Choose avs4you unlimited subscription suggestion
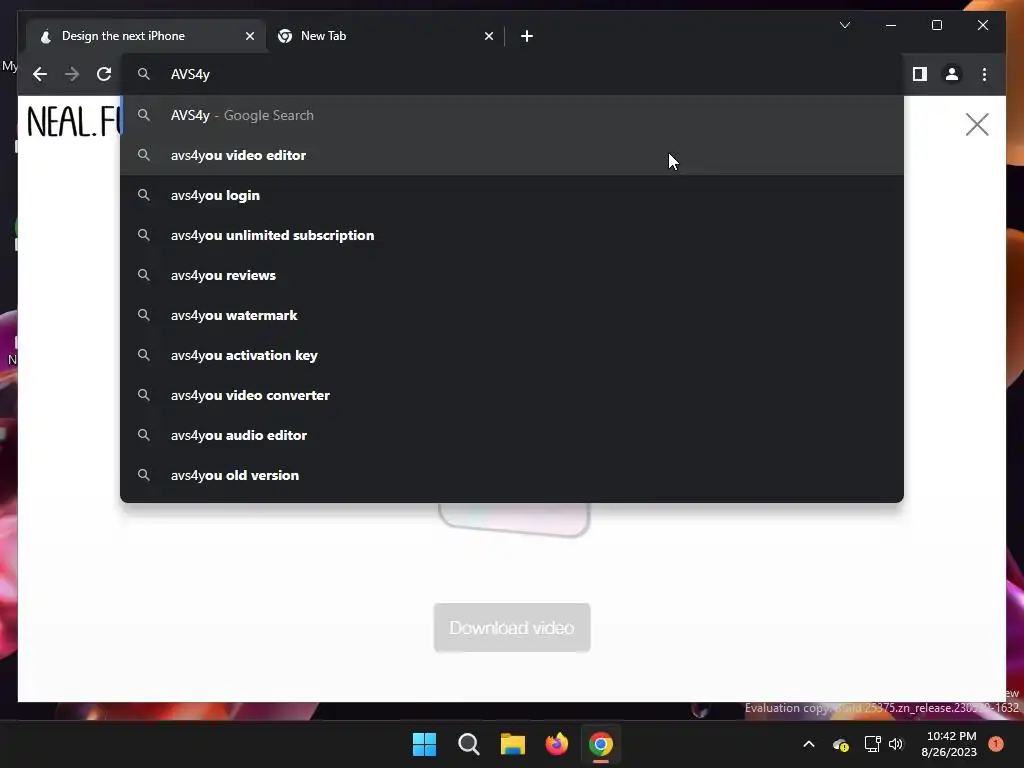The width and height of the screenshot is (1024, 768). click(512, 235)
